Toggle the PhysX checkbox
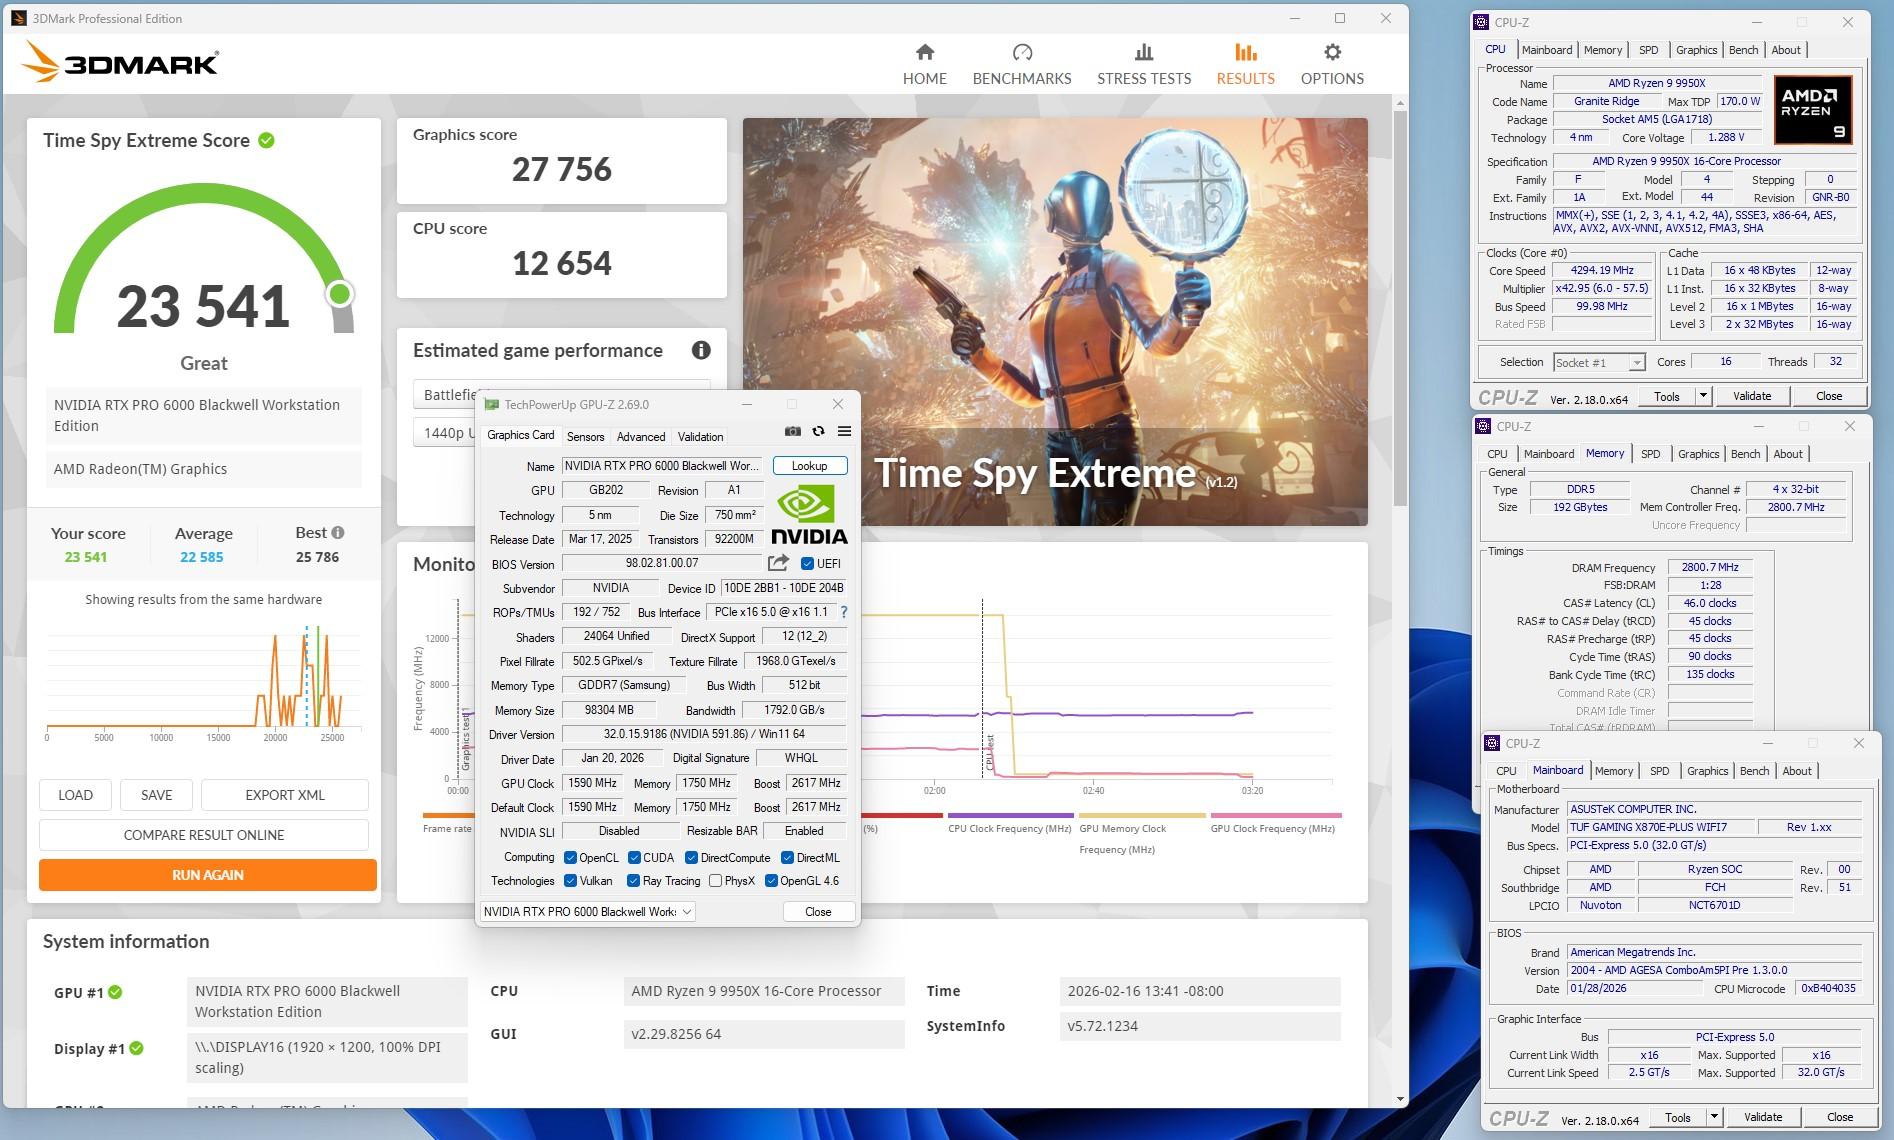 [x=715, y=881]
